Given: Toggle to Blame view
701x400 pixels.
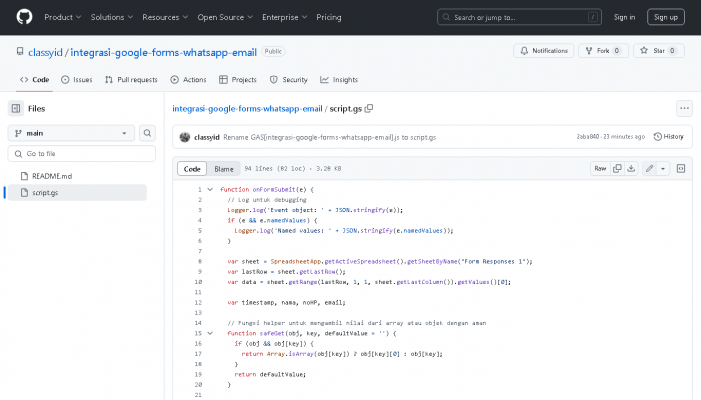Looking at the screenshot, I should [223, 169].
